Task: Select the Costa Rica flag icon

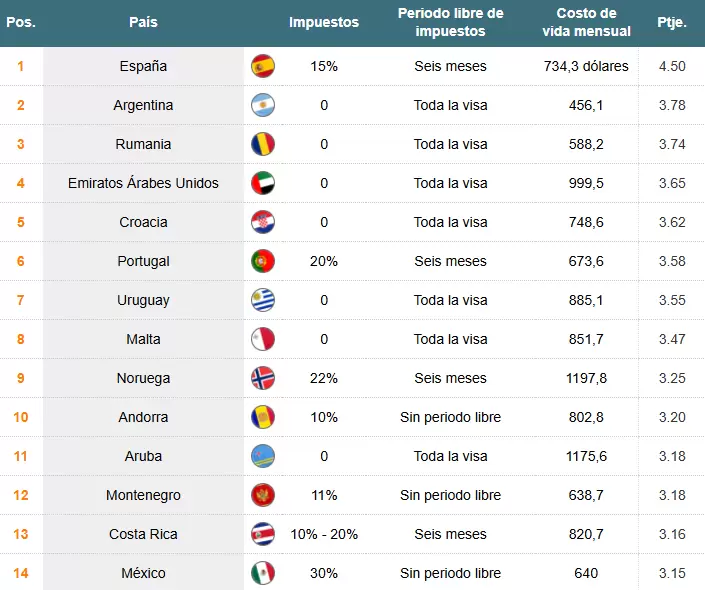Action: [x=263, y=535]
